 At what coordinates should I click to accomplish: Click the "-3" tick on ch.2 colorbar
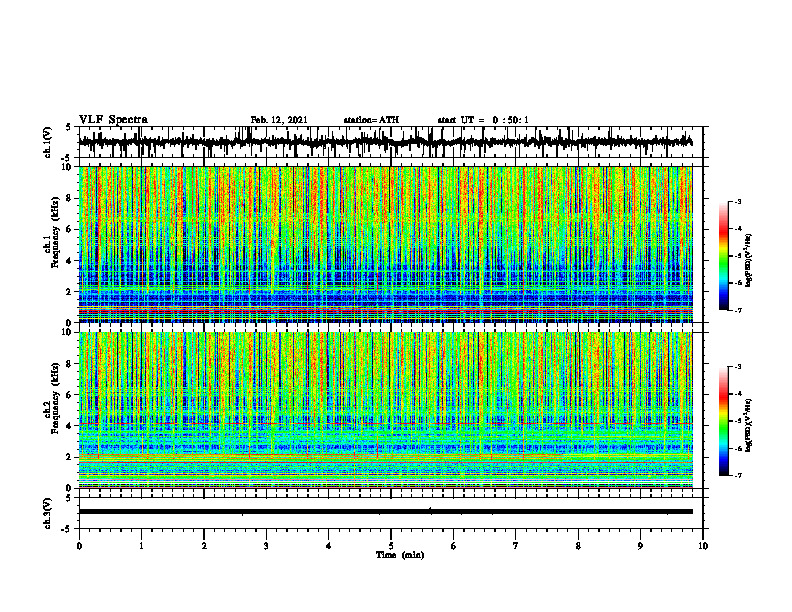tap(738, 367)
